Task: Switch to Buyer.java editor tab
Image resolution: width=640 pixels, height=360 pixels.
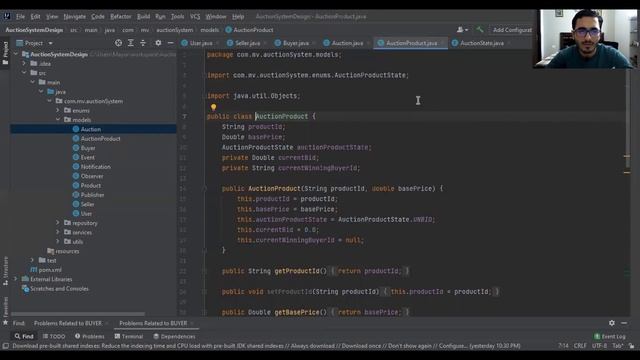Action: coord(295,43)
